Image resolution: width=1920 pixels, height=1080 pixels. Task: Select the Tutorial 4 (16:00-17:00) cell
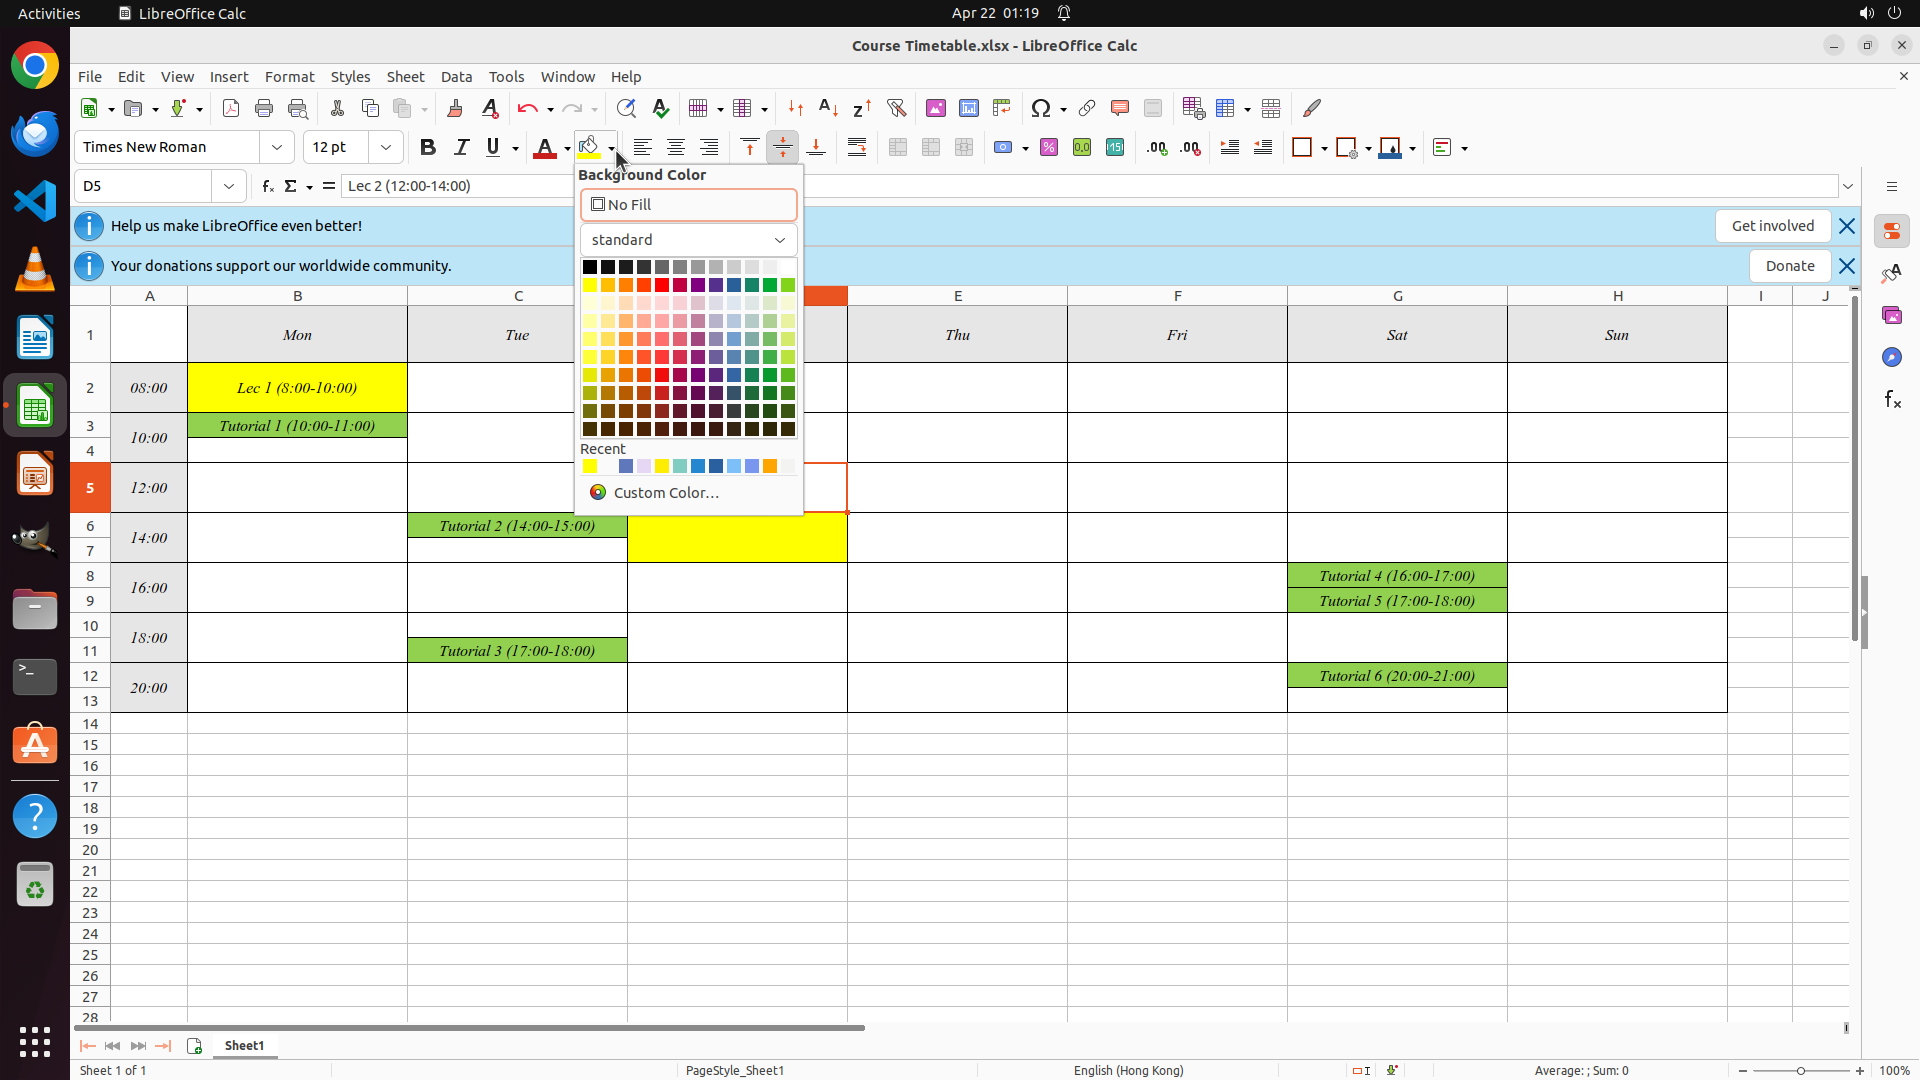point(1397,575)
